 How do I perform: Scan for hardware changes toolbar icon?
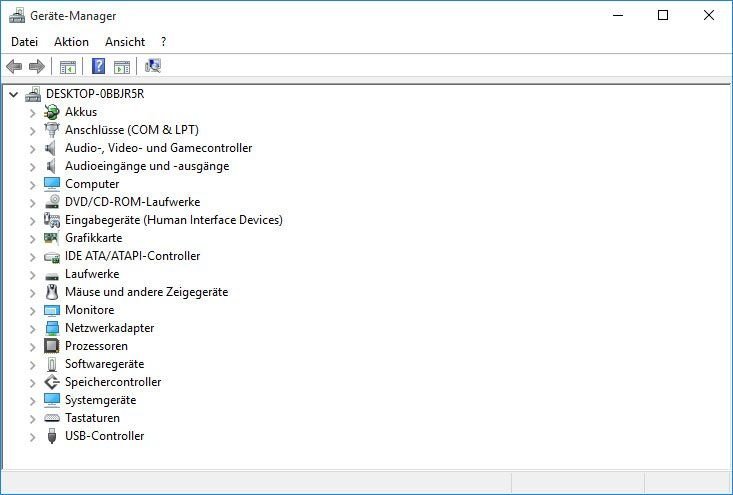(x=153, y=66)
